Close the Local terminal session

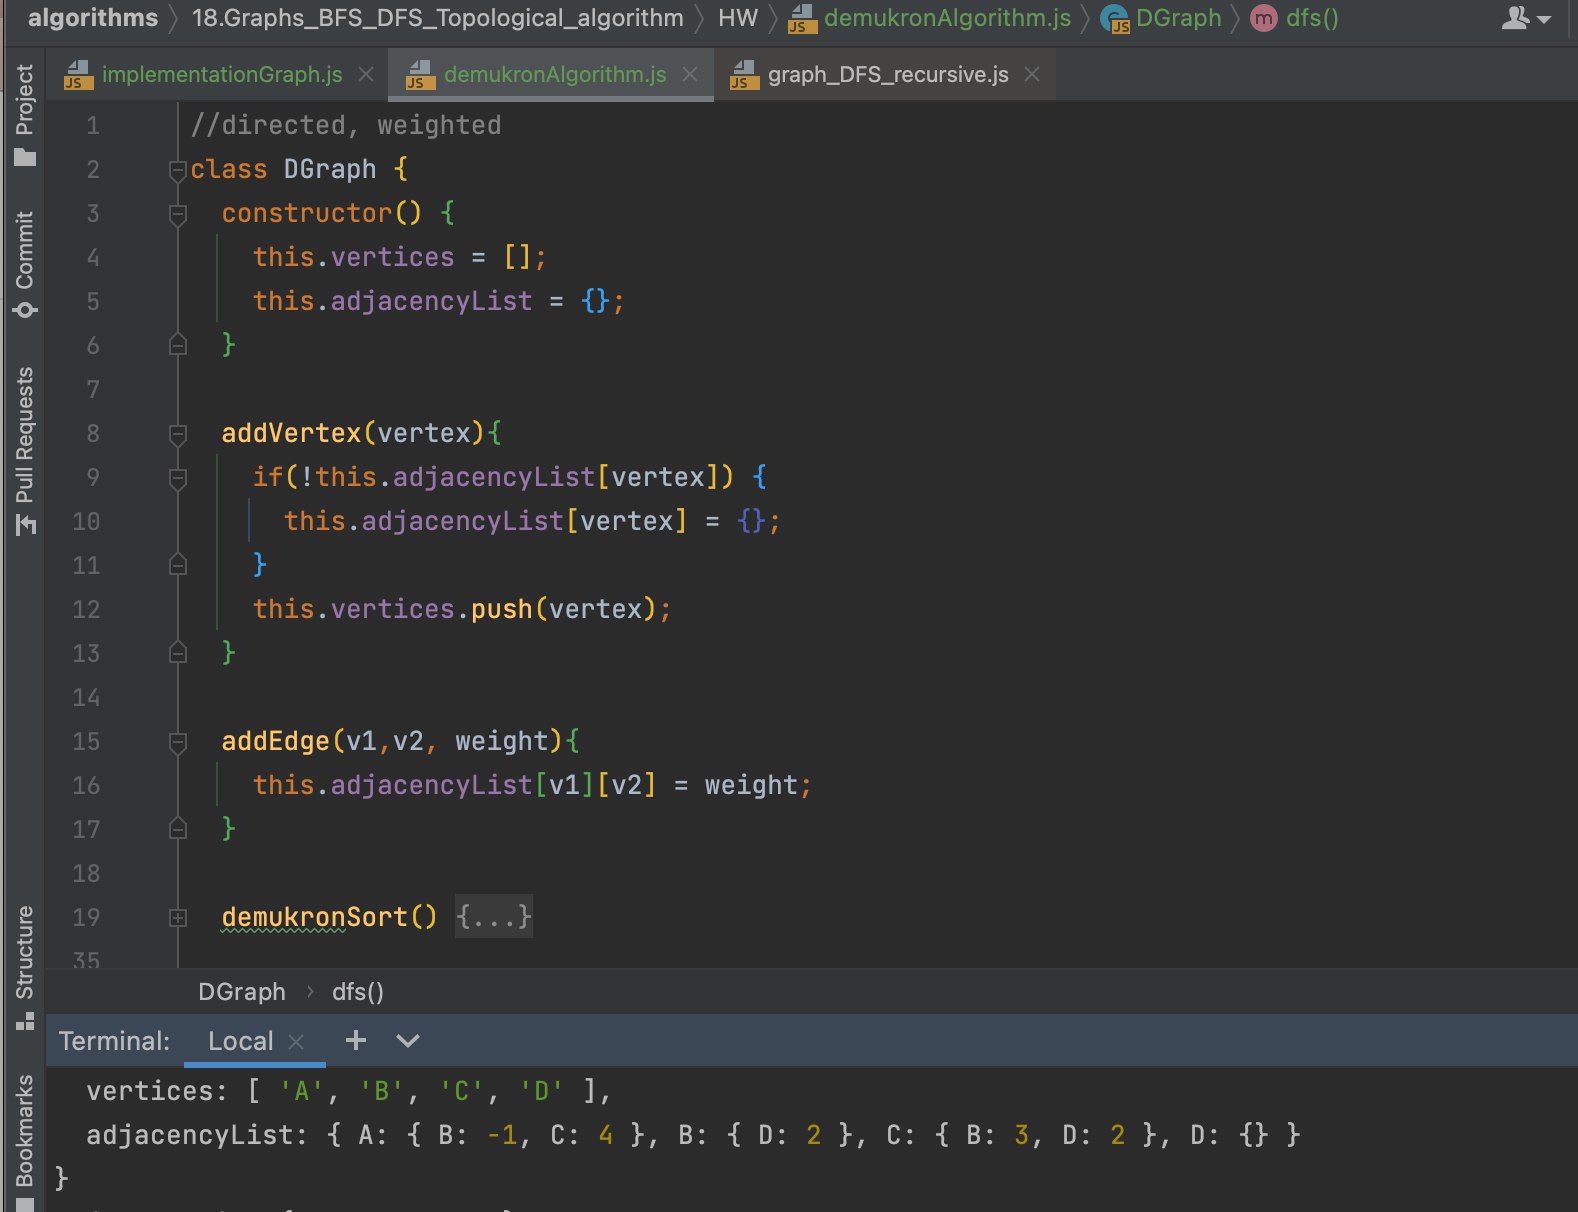click(x=296, y=1041)
